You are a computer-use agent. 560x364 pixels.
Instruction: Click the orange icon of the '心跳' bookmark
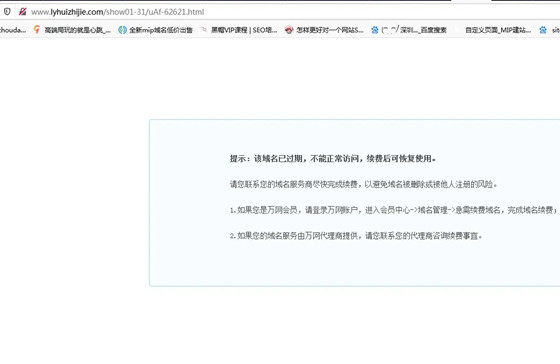(37, 30)
